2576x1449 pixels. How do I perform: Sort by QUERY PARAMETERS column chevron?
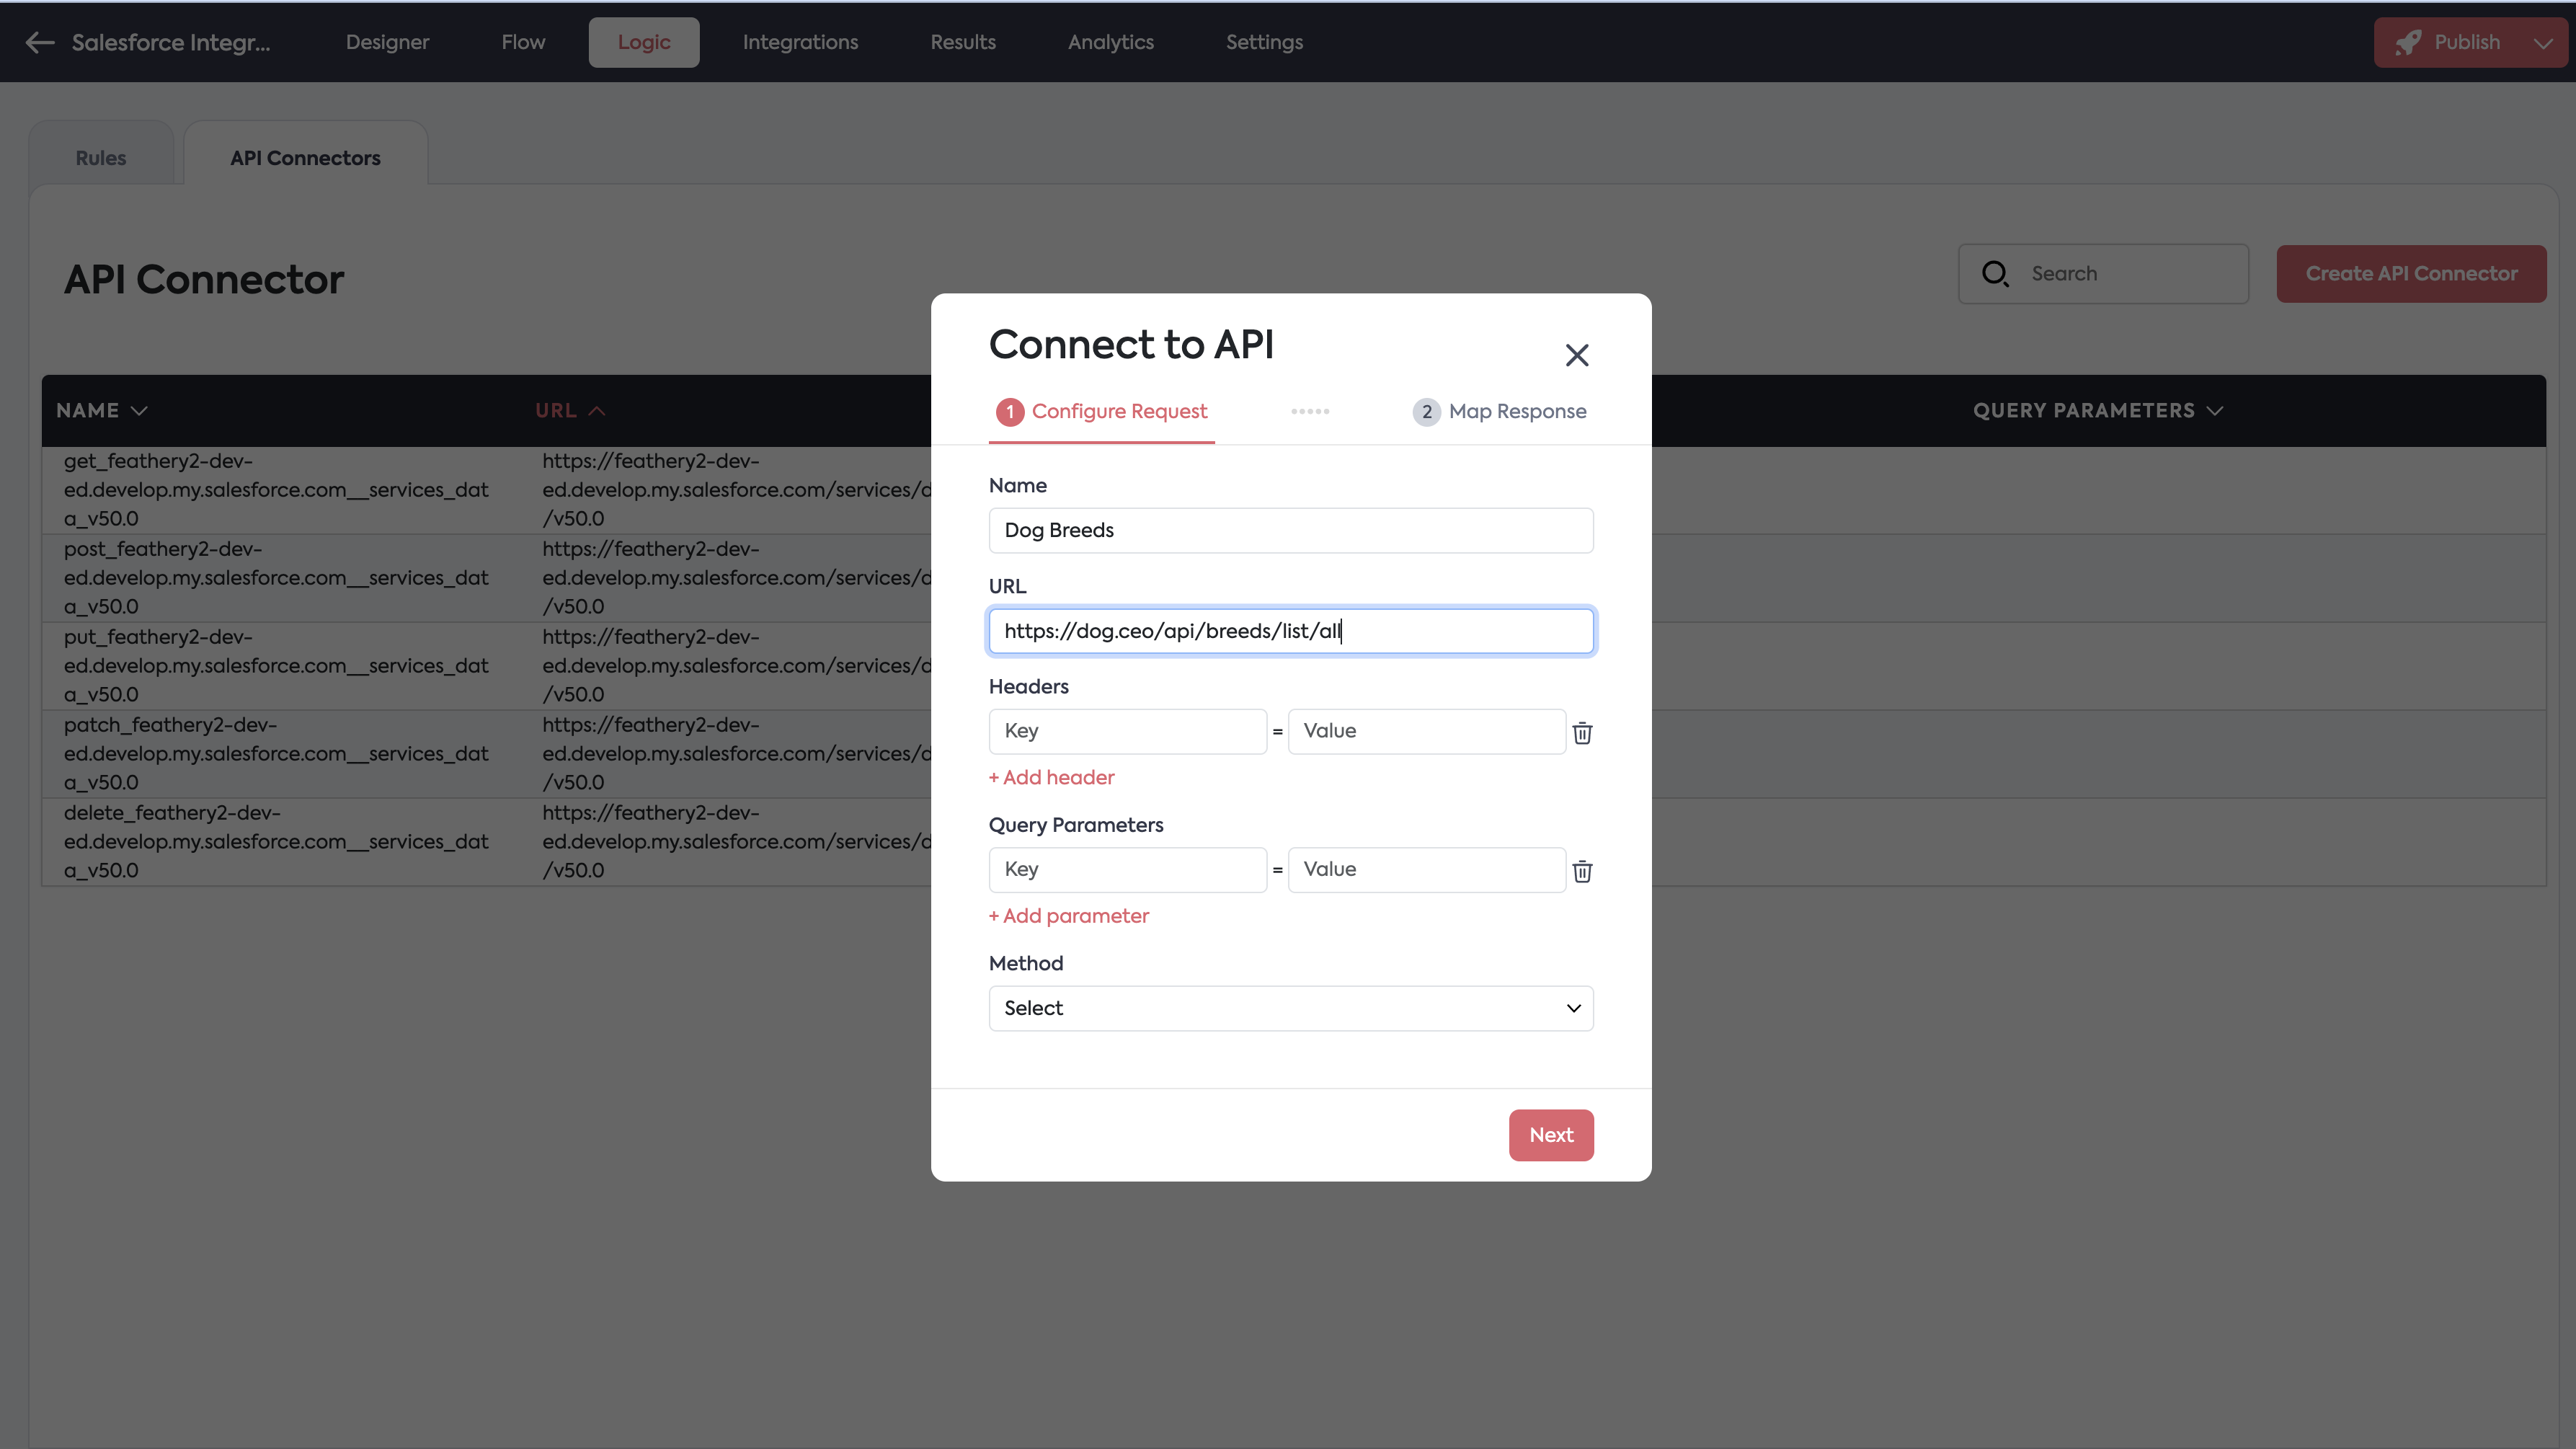(x=2215, y=411)
